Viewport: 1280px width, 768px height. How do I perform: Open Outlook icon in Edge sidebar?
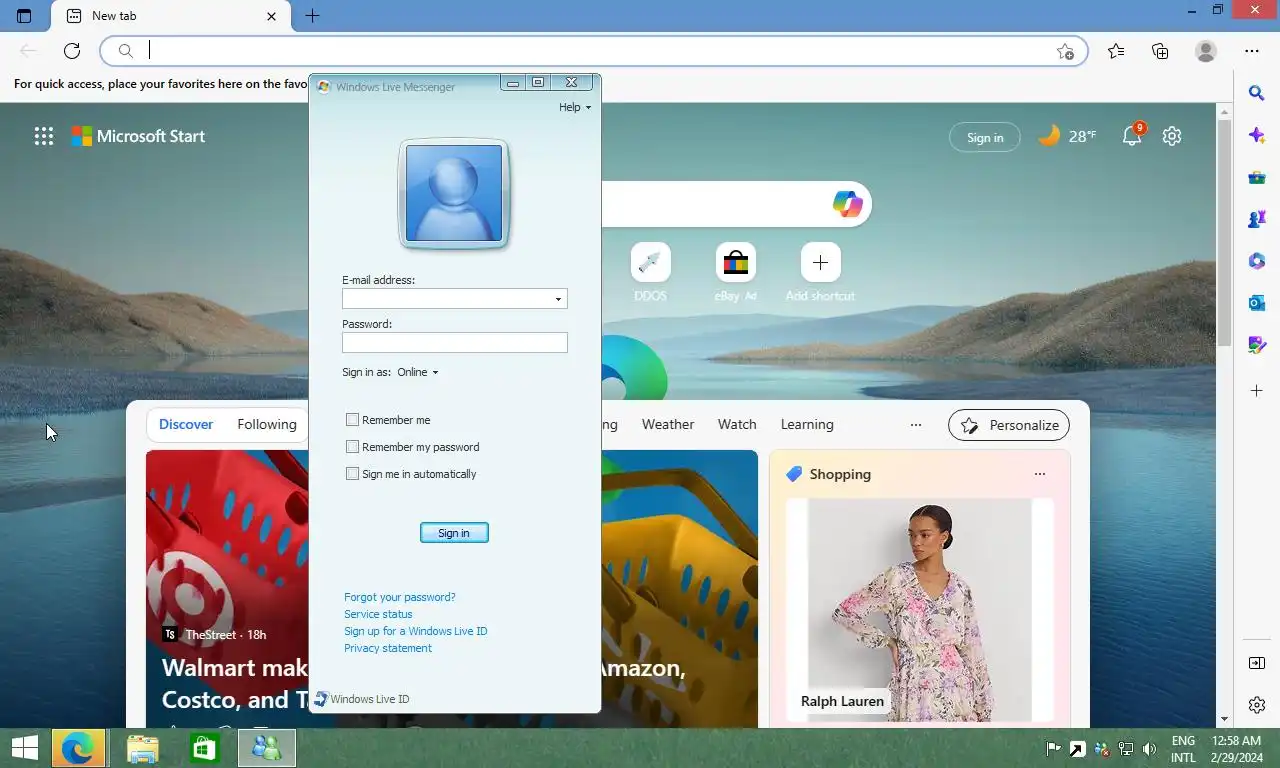click(1257, 303)
